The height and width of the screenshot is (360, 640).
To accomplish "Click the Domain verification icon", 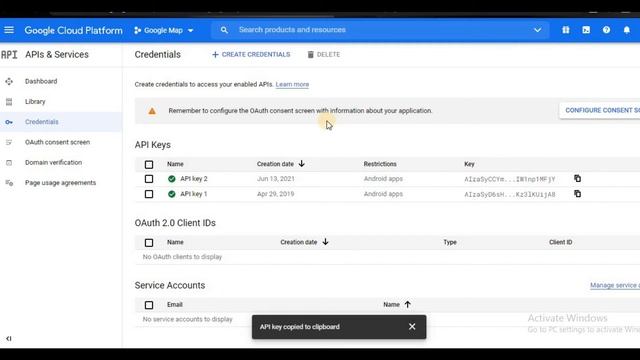I will point(9,162).
